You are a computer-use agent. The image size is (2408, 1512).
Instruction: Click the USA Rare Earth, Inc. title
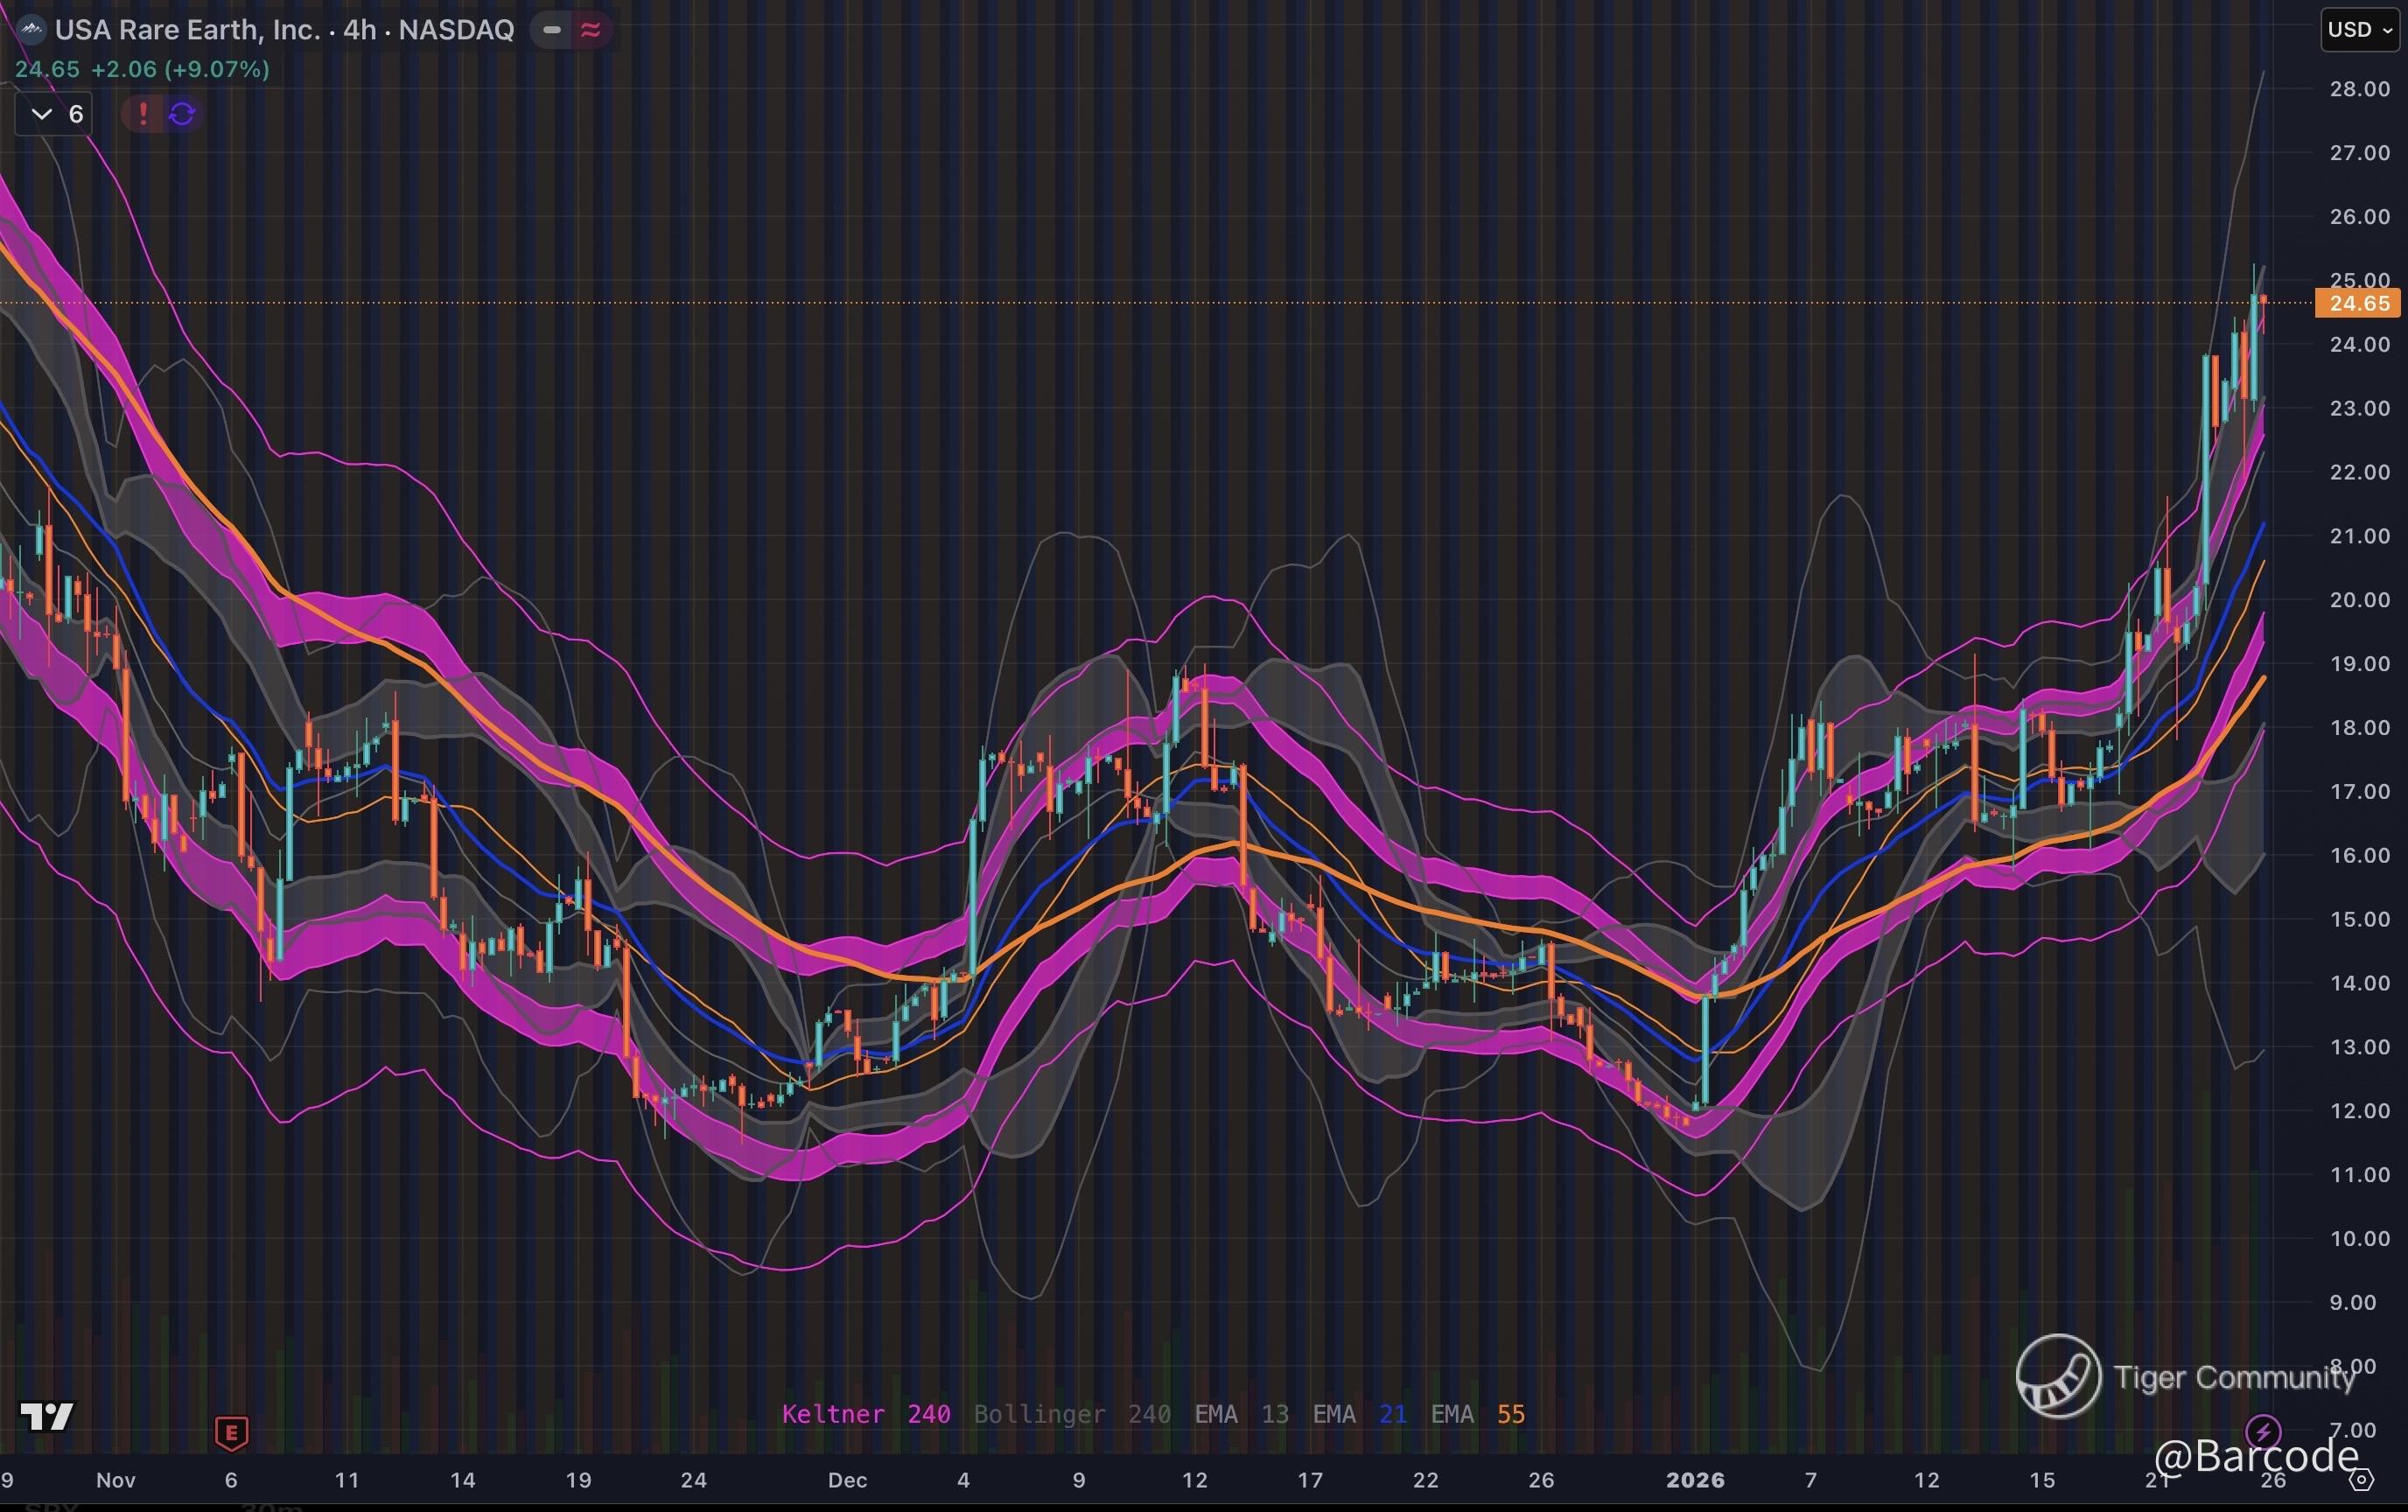coord(187,30)
